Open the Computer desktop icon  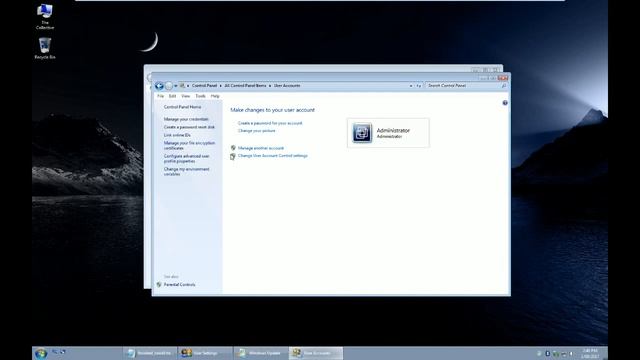point(45,16)
